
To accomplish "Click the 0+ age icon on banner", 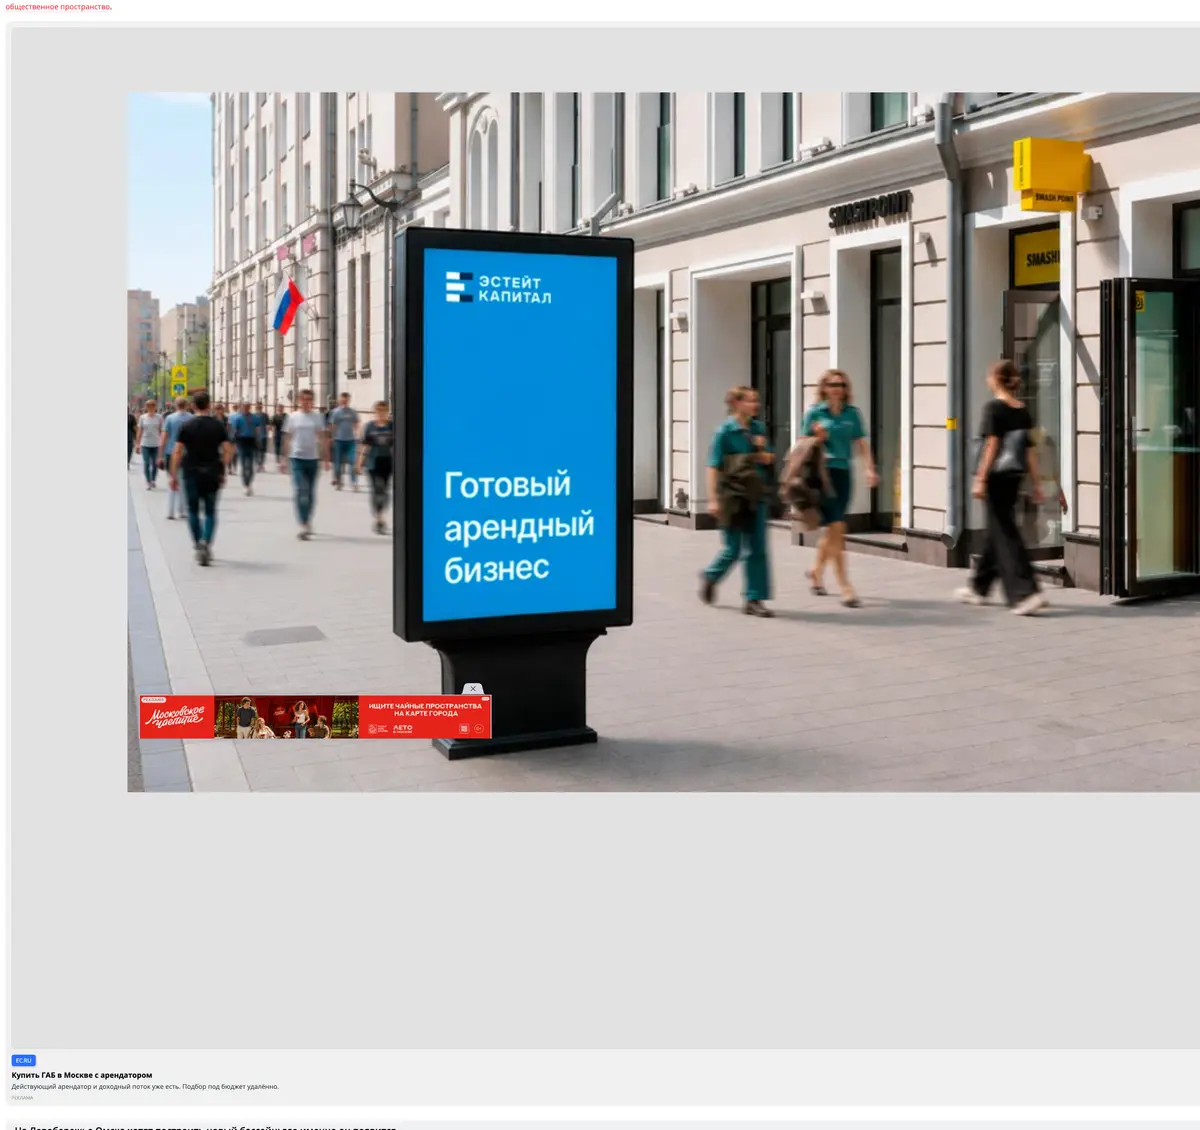I will [479, 729].
